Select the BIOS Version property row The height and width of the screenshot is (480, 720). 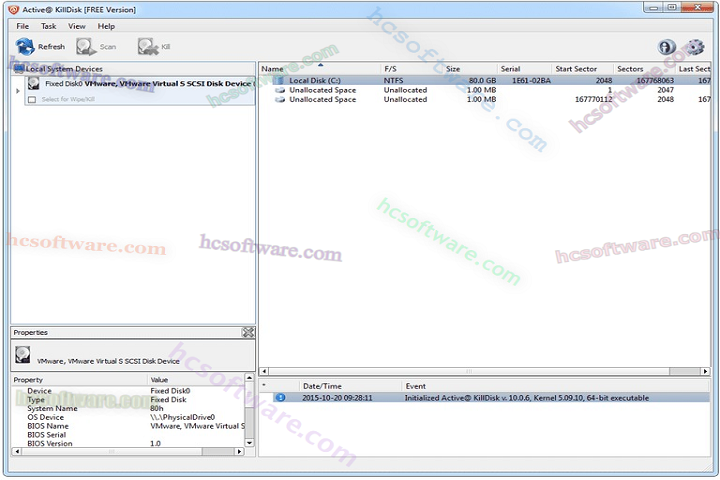coord(128,443)
